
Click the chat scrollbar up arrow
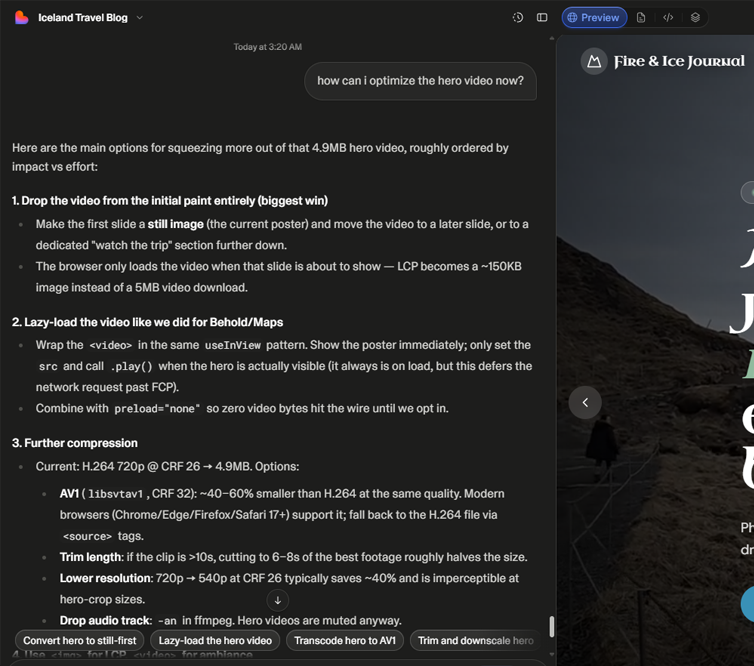552,38
